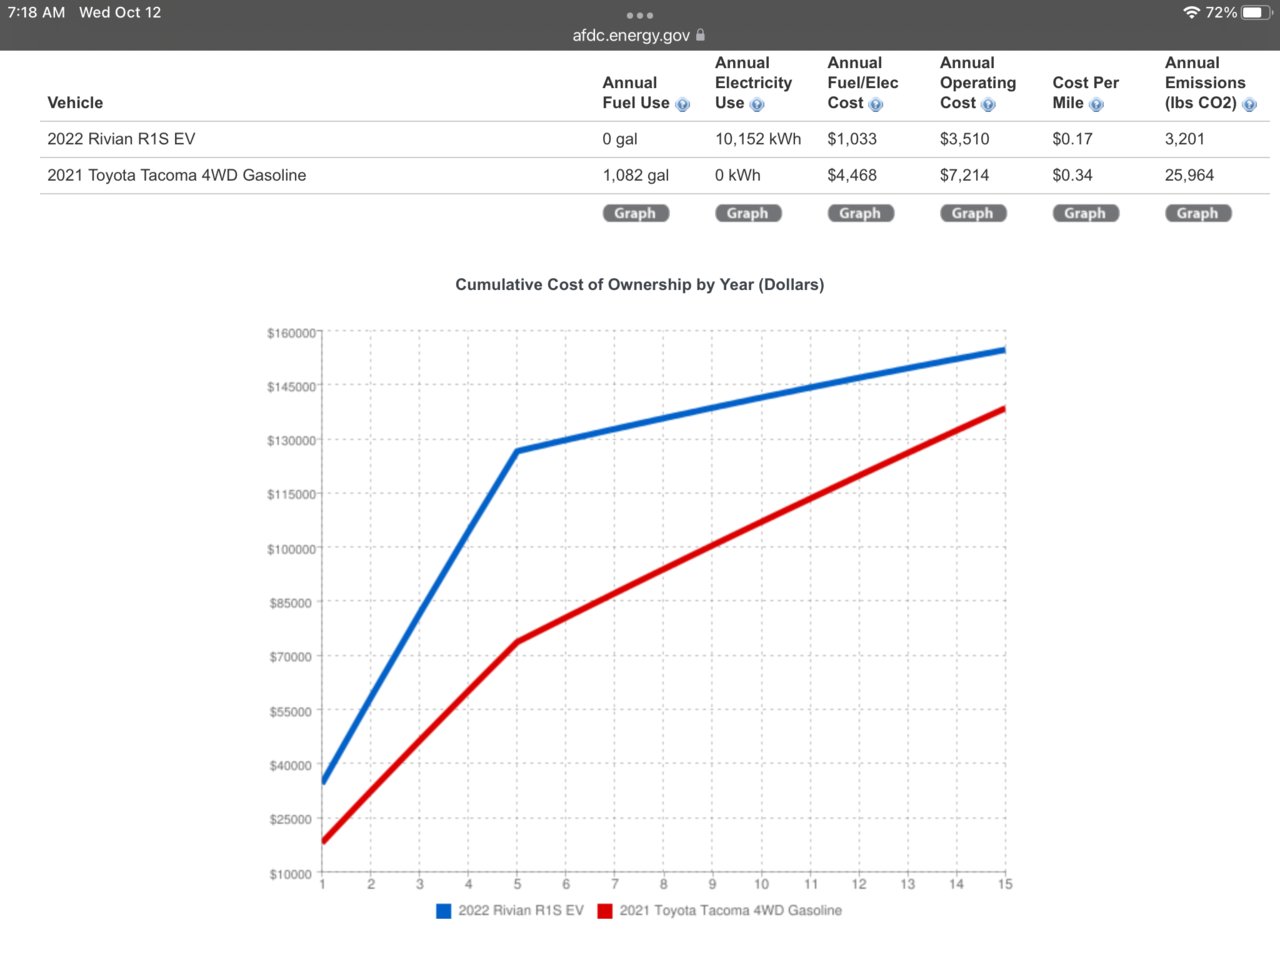
Task: Click blue Rivian R1S legend swatch
Action: [444, 911]
